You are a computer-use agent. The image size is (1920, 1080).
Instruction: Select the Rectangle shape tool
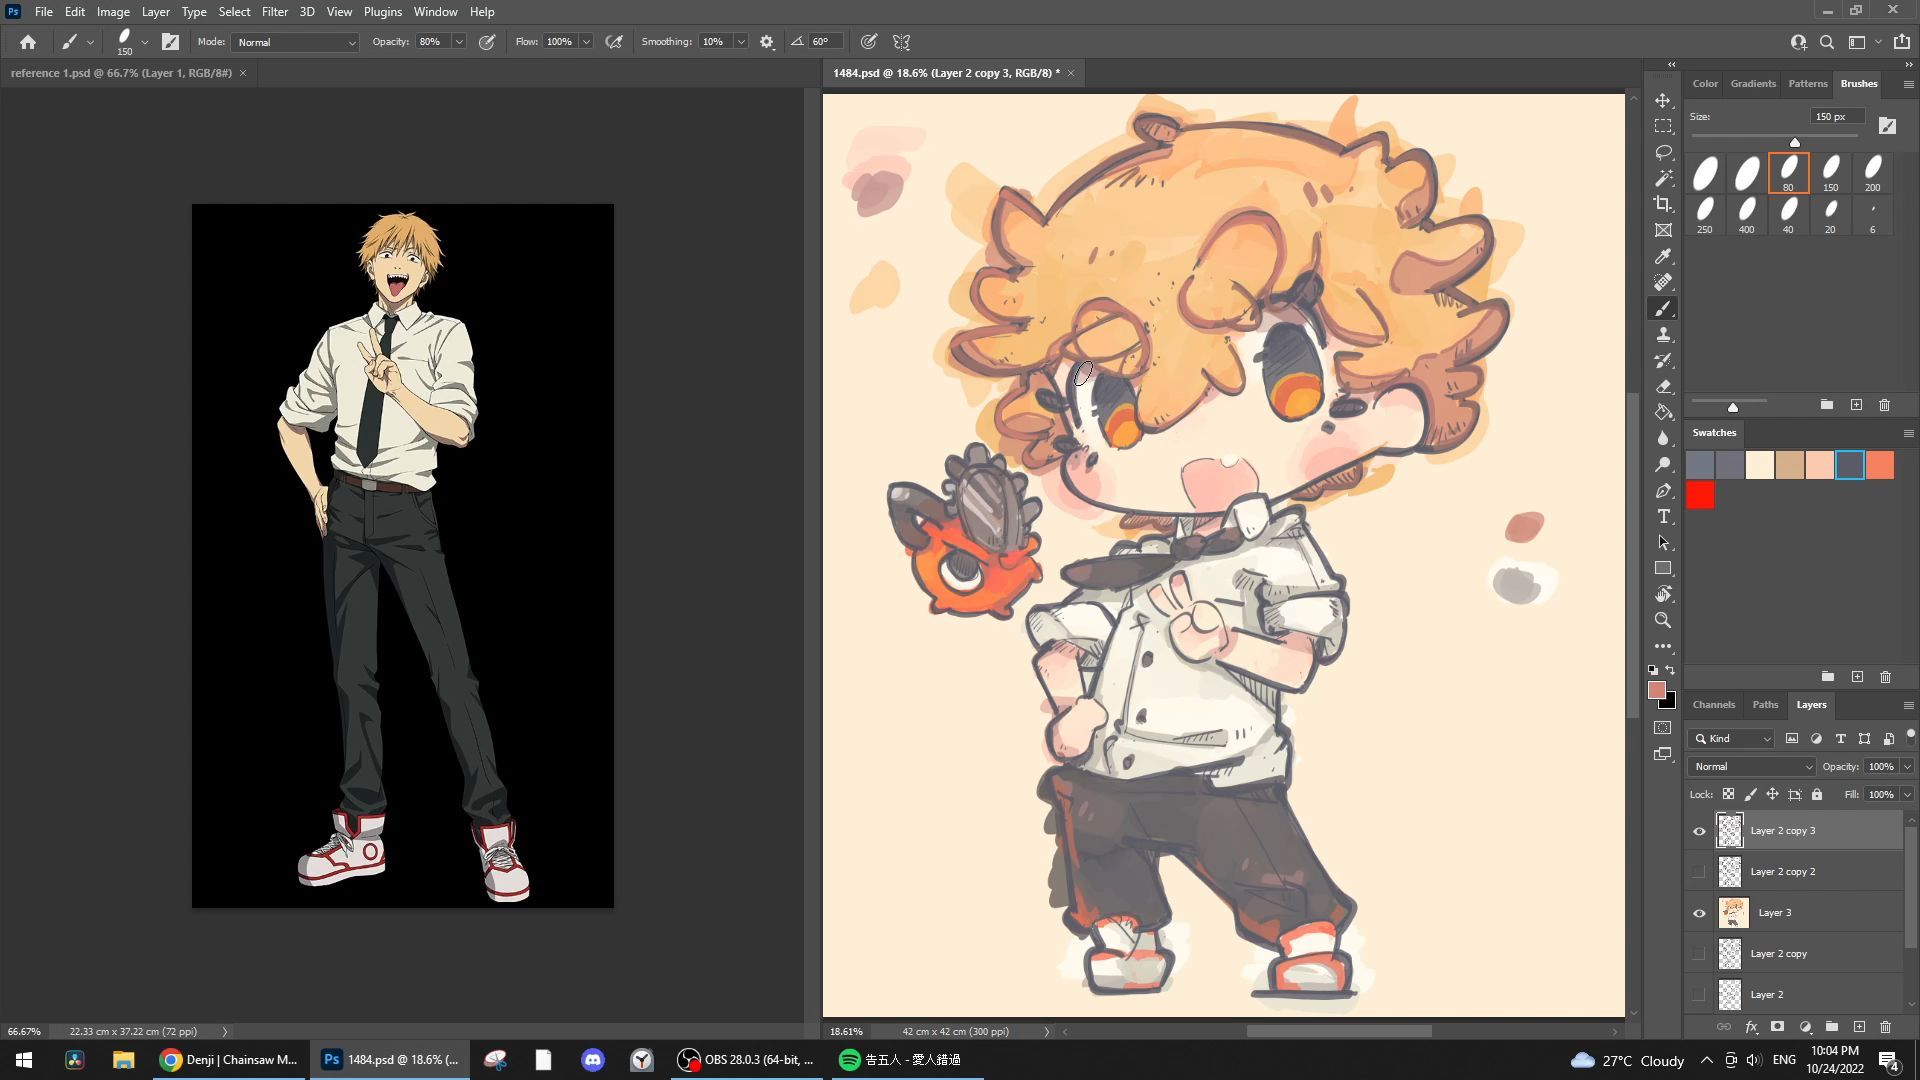[1663, 568]
